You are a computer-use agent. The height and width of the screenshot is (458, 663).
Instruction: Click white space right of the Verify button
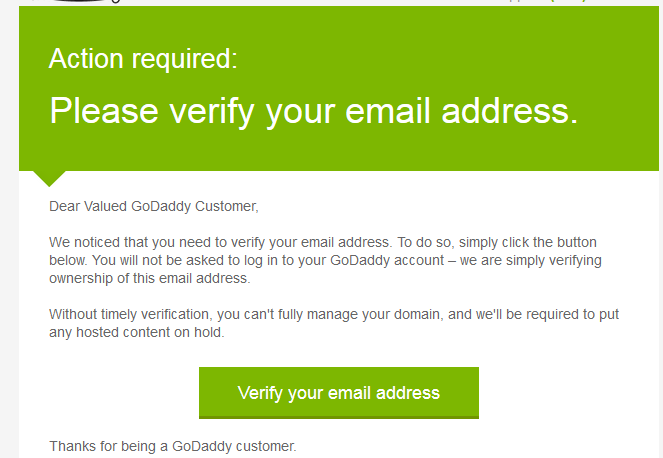[x=560, y=392]
